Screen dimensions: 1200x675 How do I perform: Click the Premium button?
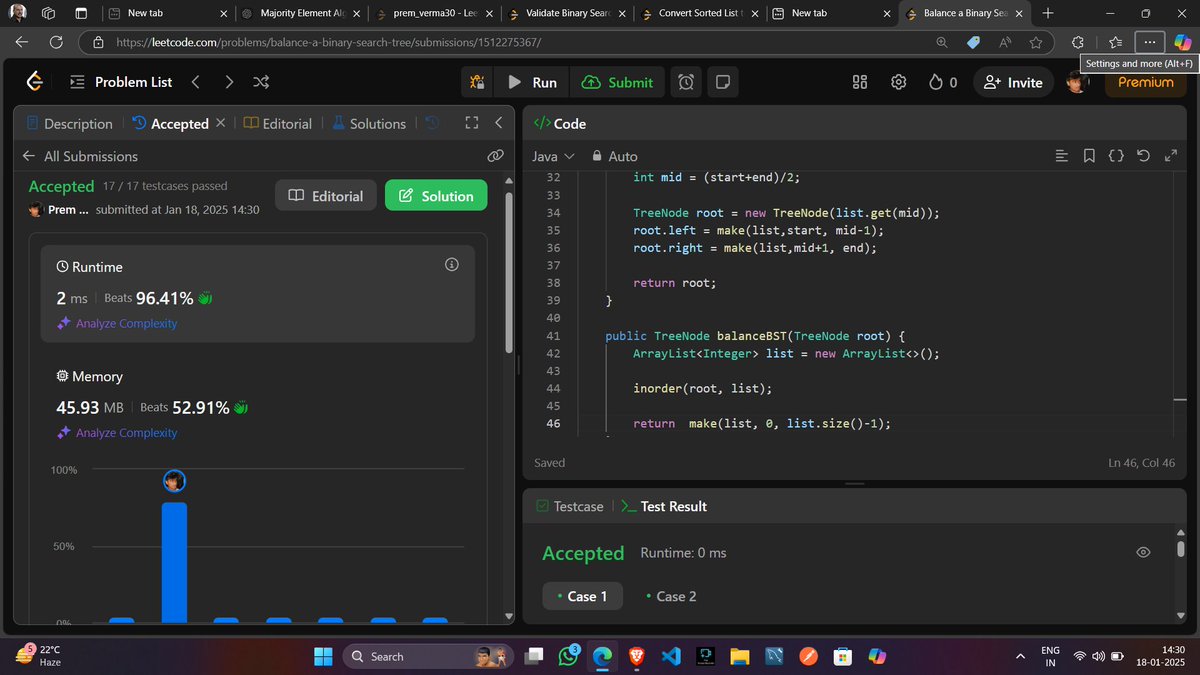[x=1146, y=82]
